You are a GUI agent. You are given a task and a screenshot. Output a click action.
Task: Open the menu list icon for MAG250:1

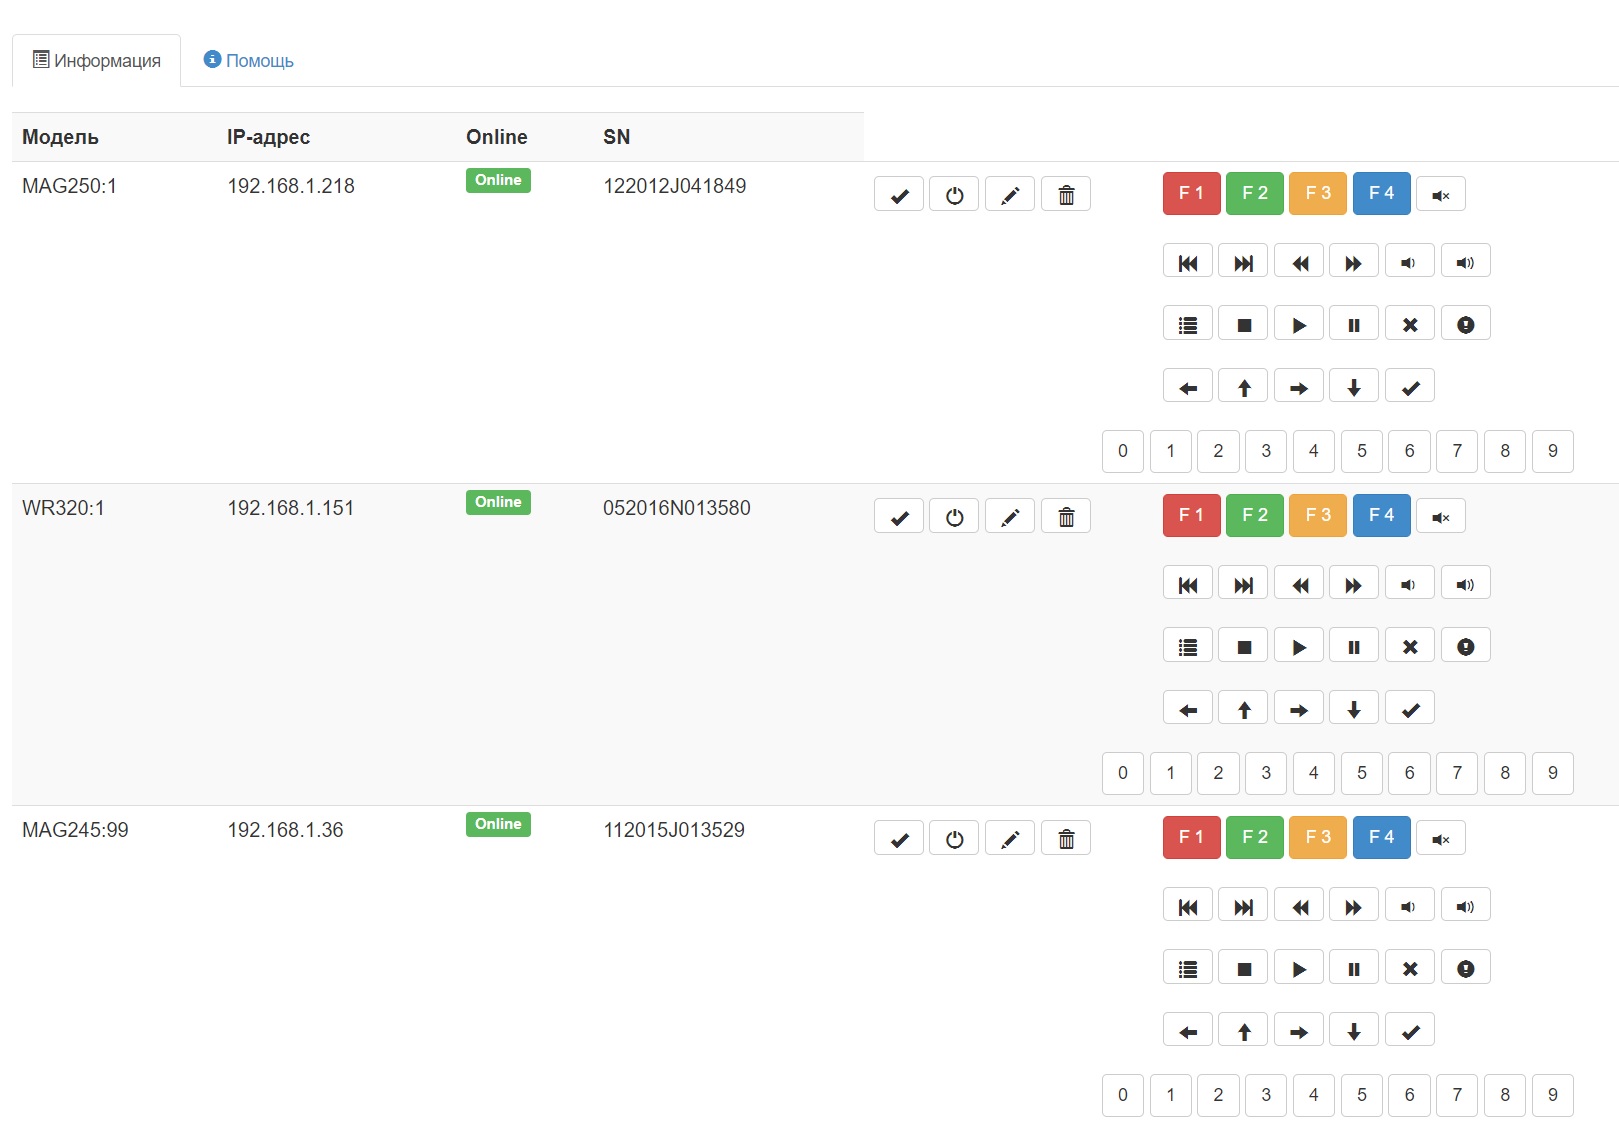(x=1188, y=325)
